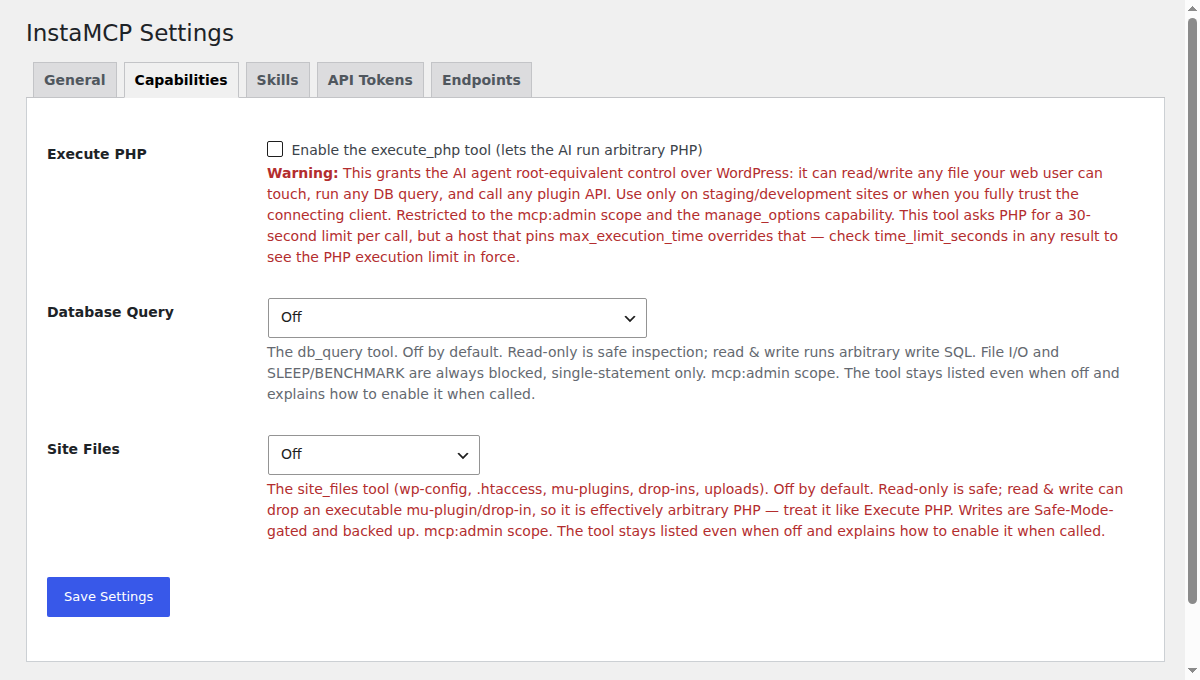The width and height of the screenshot is (1200, 680).
Task: Click the Site Files row label
Action: tap(83, 449)
